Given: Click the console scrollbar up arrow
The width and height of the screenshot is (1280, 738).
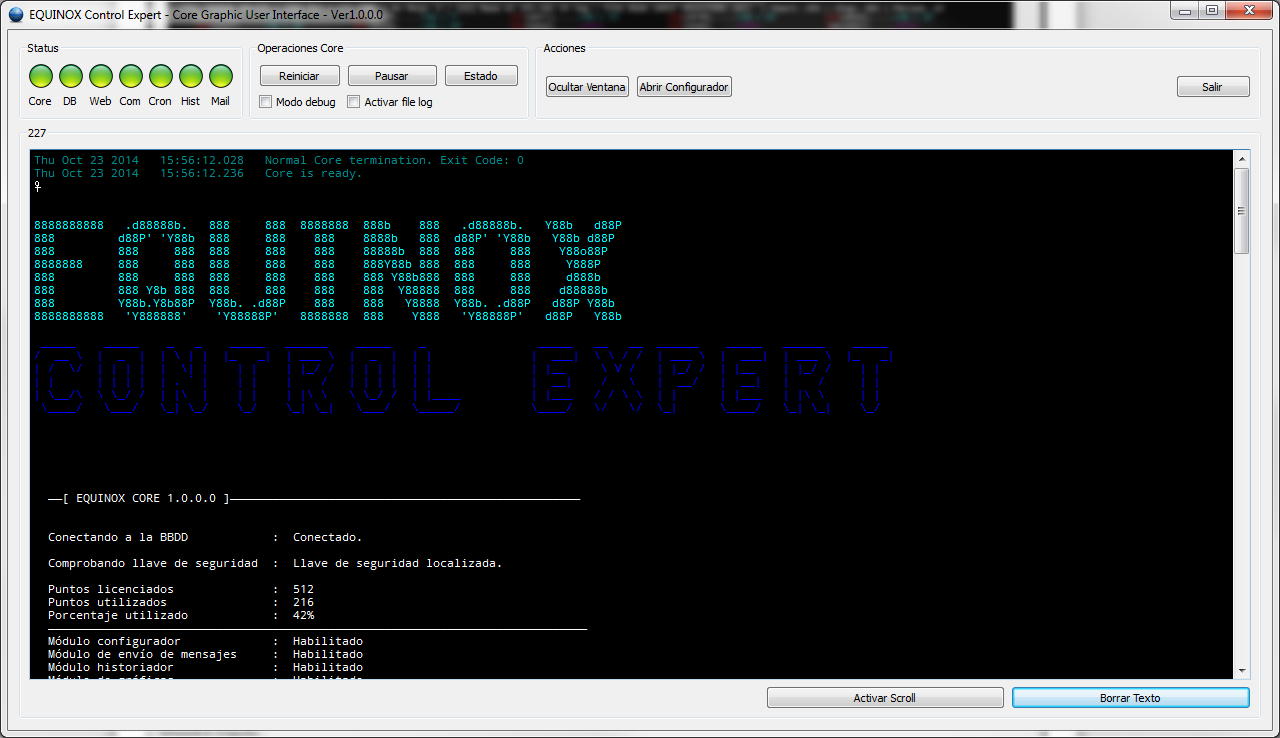Looking at the screenshot, I should click(1242, 159).
